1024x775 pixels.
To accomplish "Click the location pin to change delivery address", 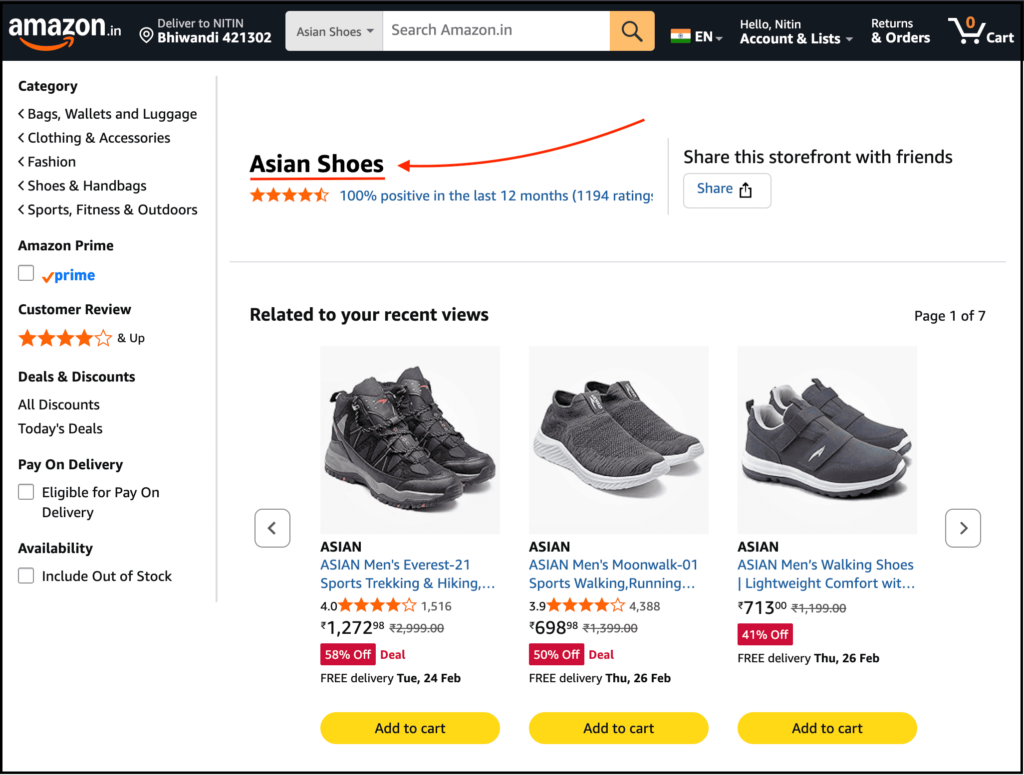I will click(x=146, y=36).
